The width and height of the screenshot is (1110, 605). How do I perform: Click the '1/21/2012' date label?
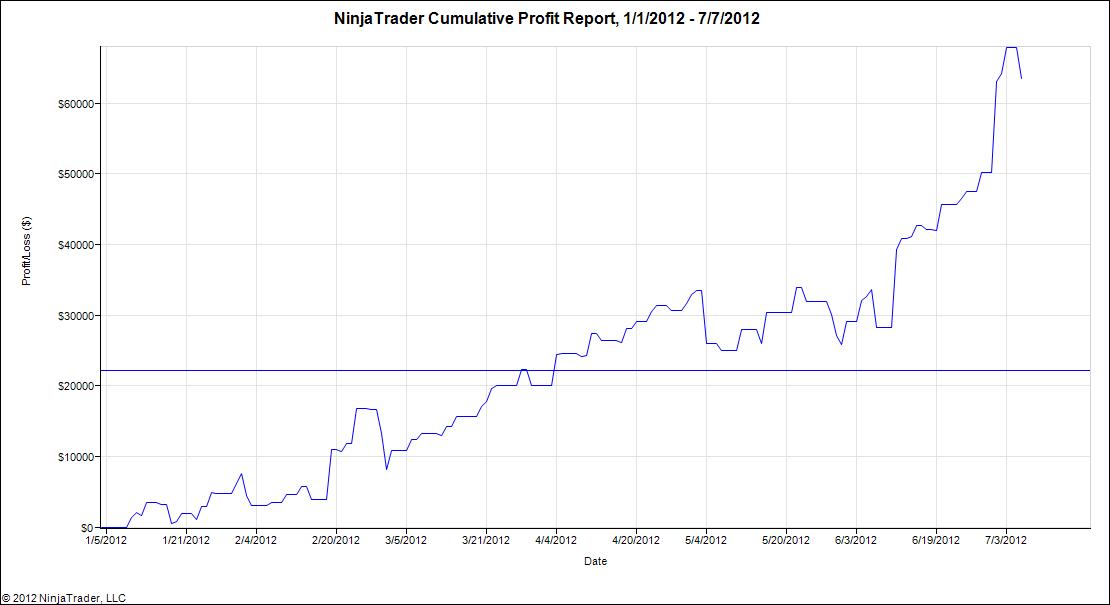coord(186,540)
